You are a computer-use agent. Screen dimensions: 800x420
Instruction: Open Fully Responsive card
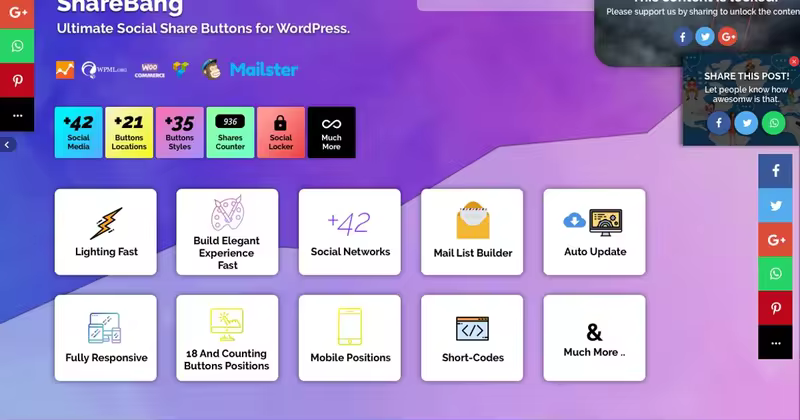[106, 338]
